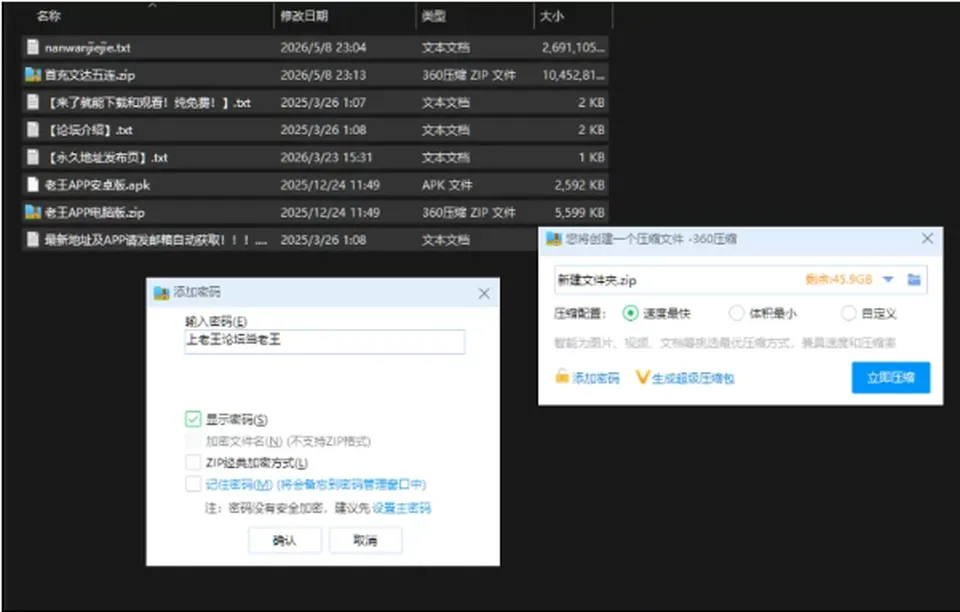960x612 pixels.
Task: Click the 2026/5/8 23:04 date cell
Action: pos(323,47)
